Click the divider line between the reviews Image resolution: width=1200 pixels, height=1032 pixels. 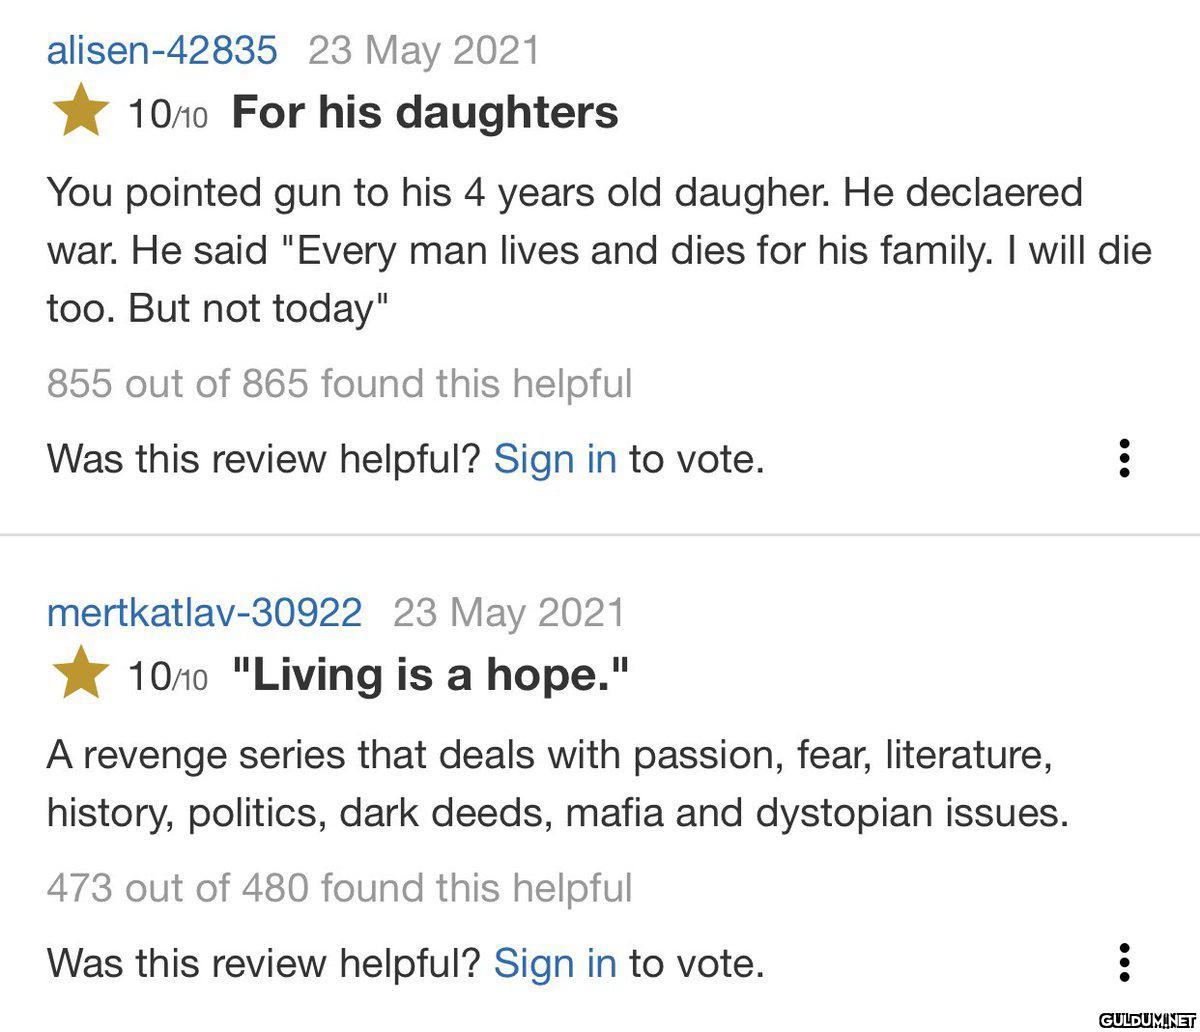600,535
